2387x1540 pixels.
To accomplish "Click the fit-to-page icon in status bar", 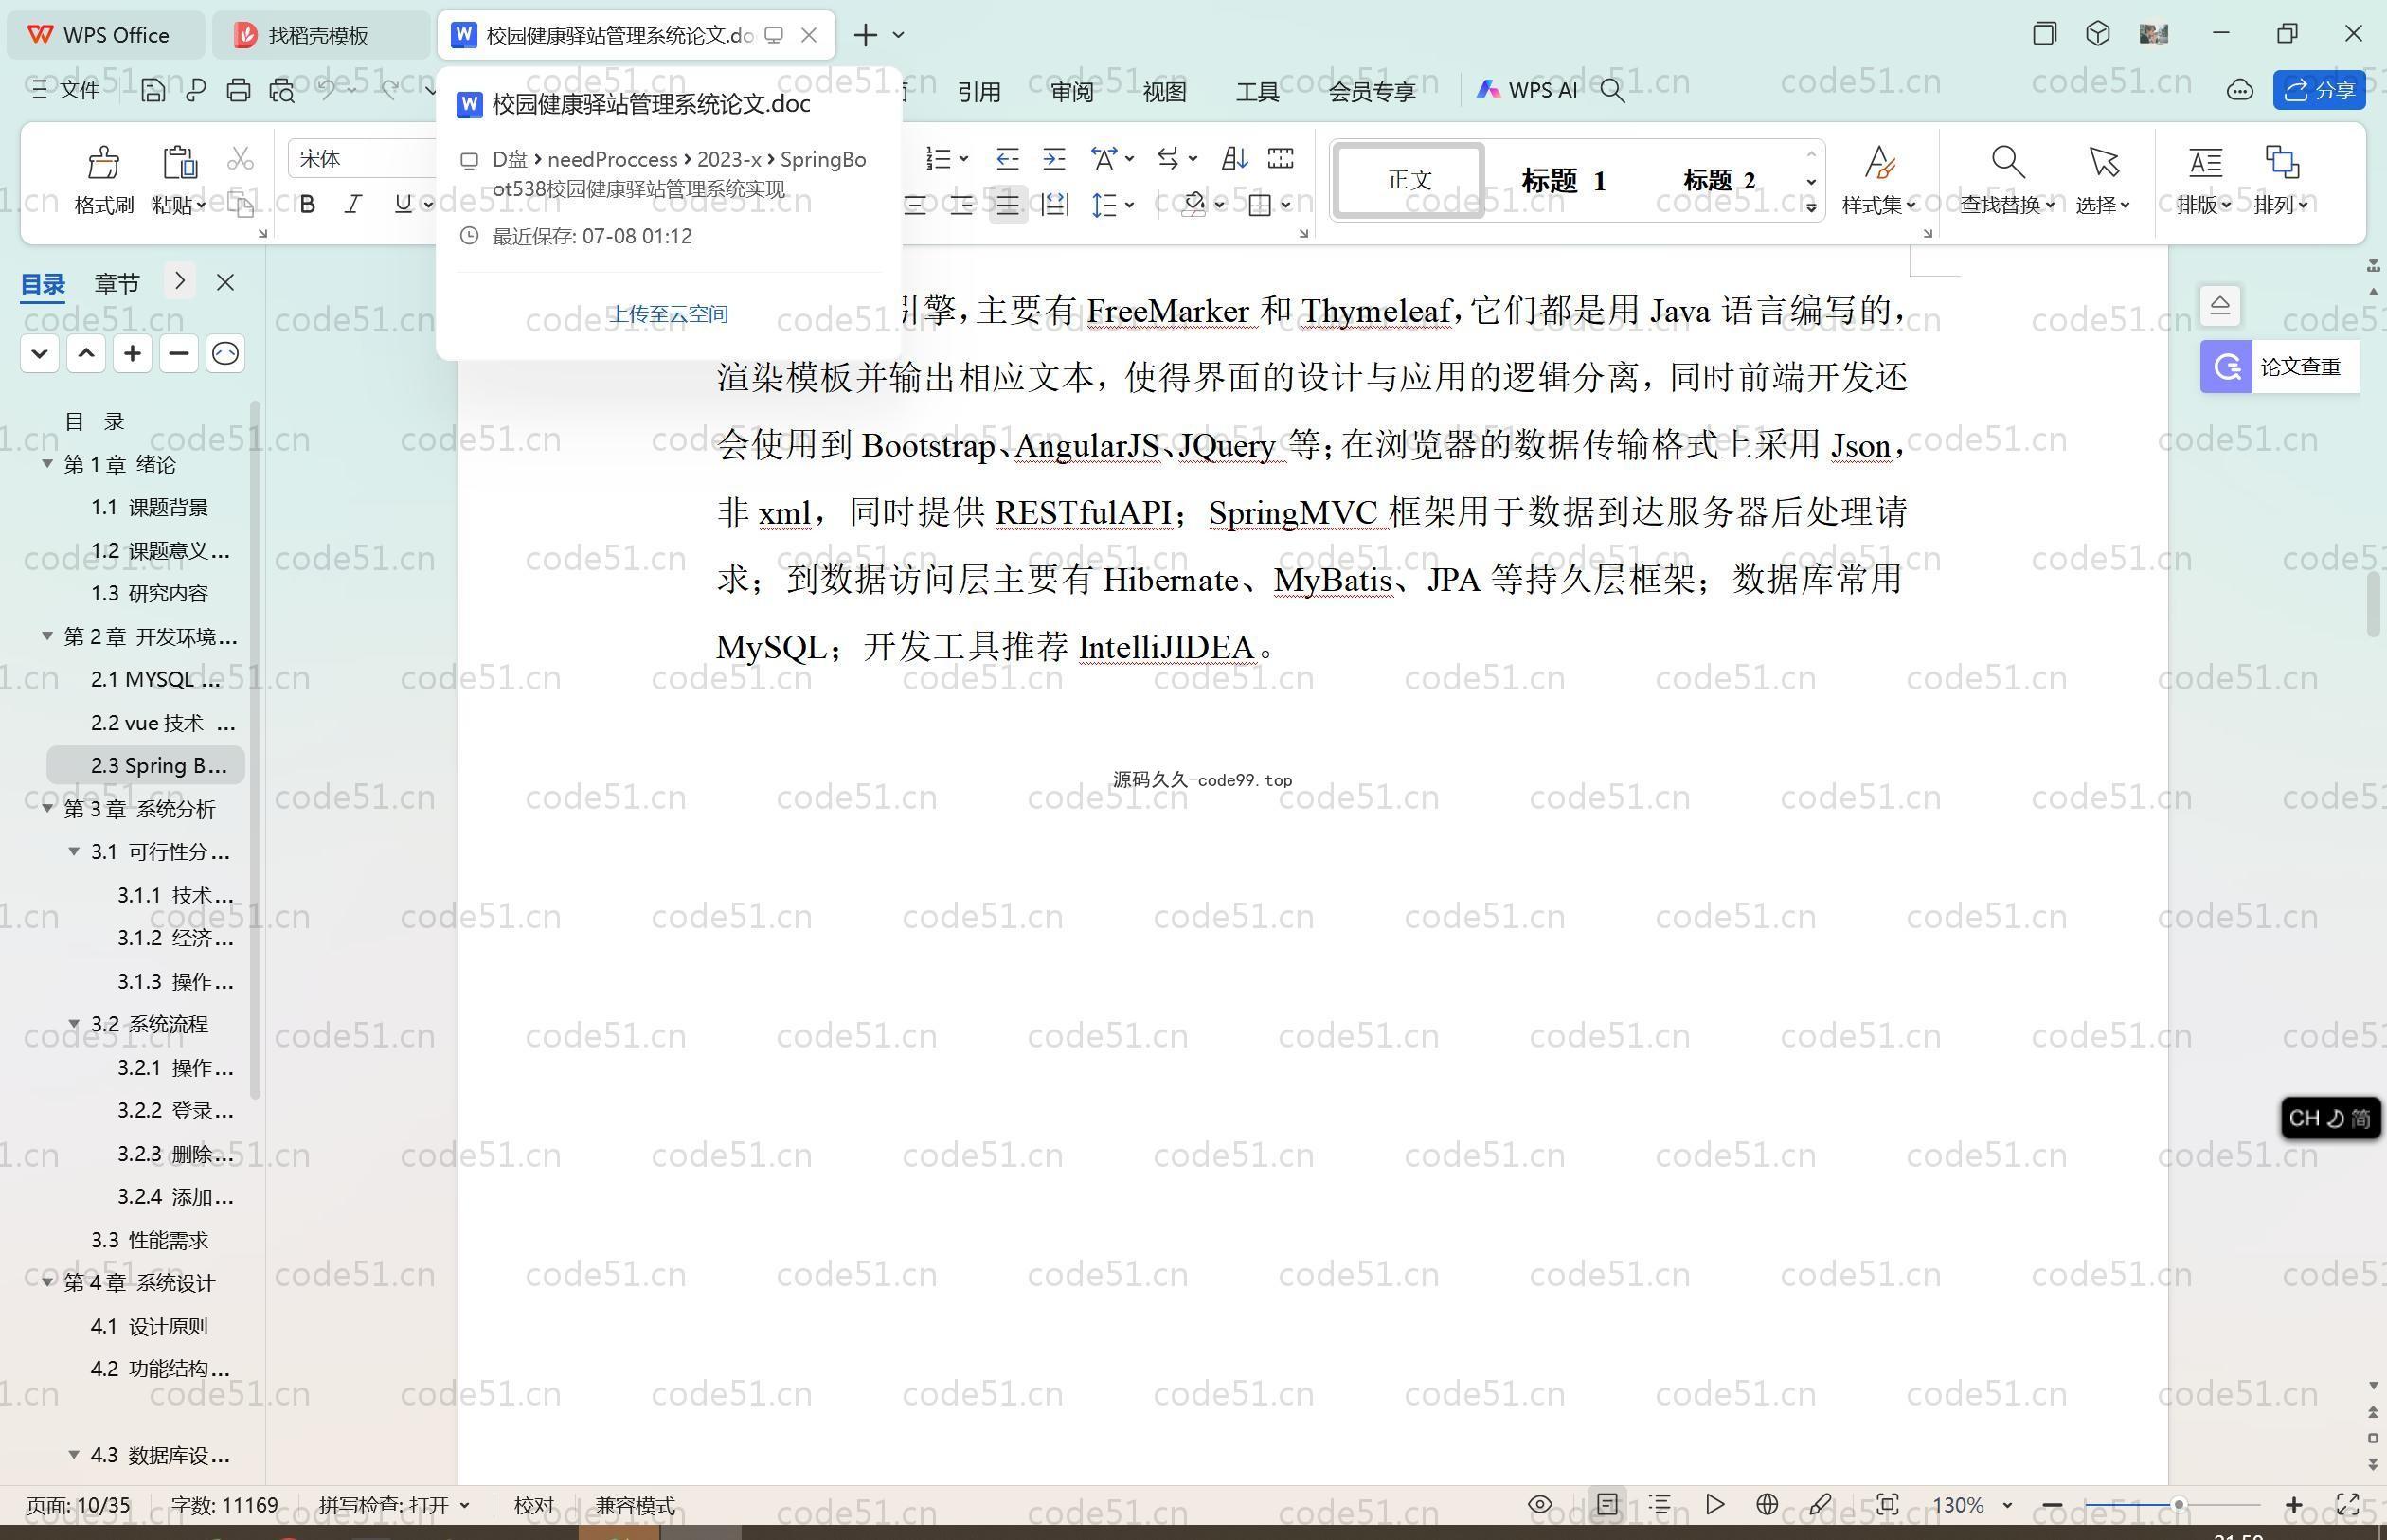I will pos(1887,1504).
